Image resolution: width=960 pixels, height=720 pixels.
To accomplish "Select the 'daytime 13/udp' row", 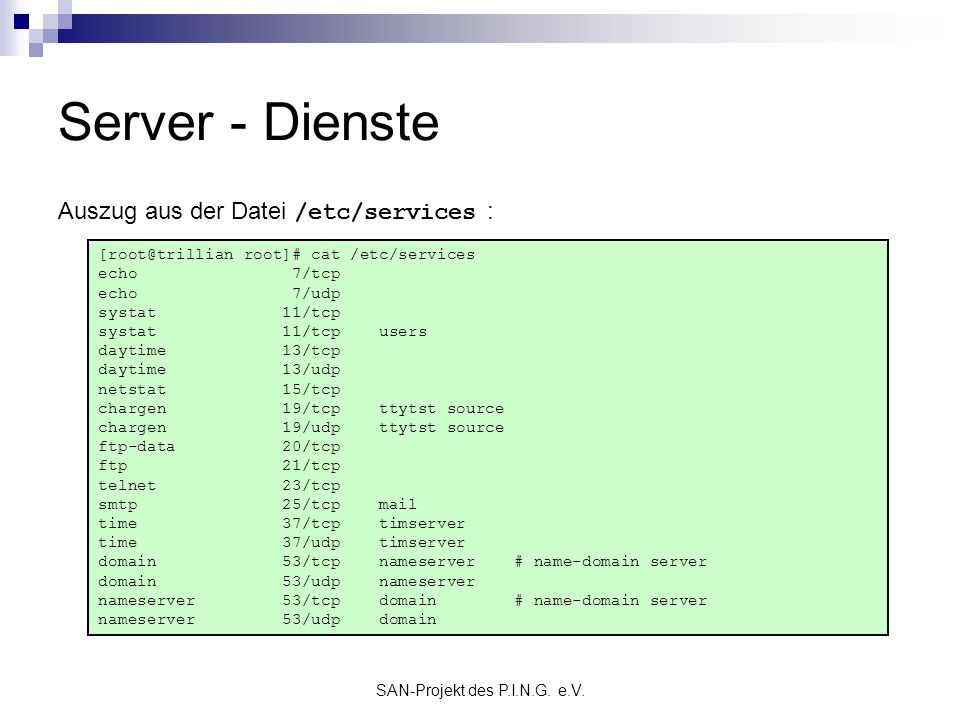I will (219, 370).
